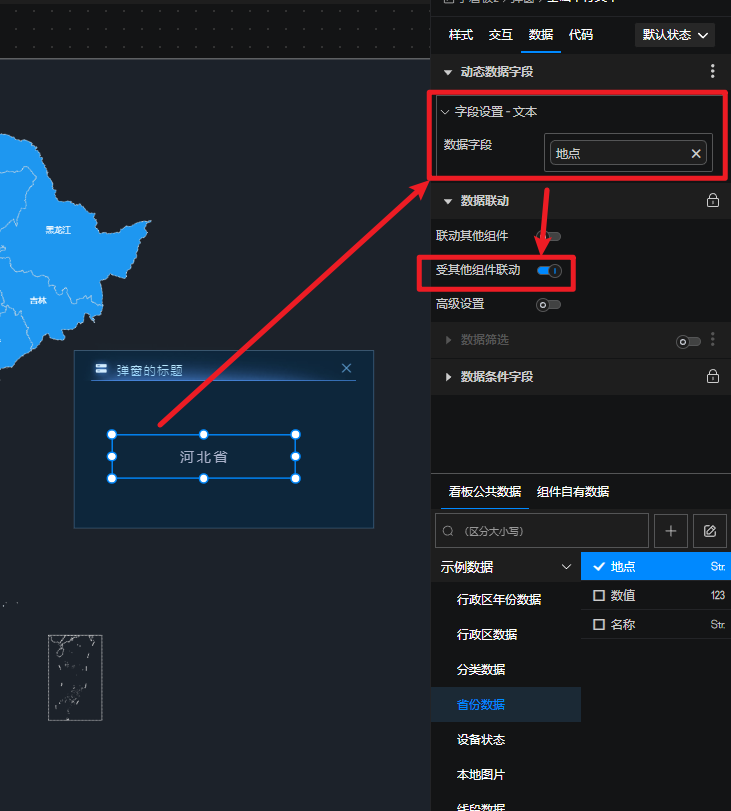Click the lock icon beside 数据联动
This screenshot has height=811, width=731.
[712, 201]
